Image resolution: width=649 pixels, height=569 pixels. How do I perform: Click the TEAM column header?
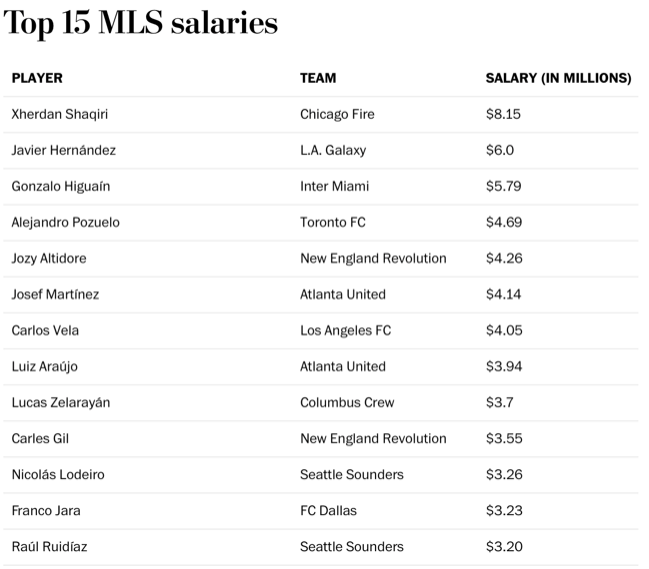pos(318,78)
